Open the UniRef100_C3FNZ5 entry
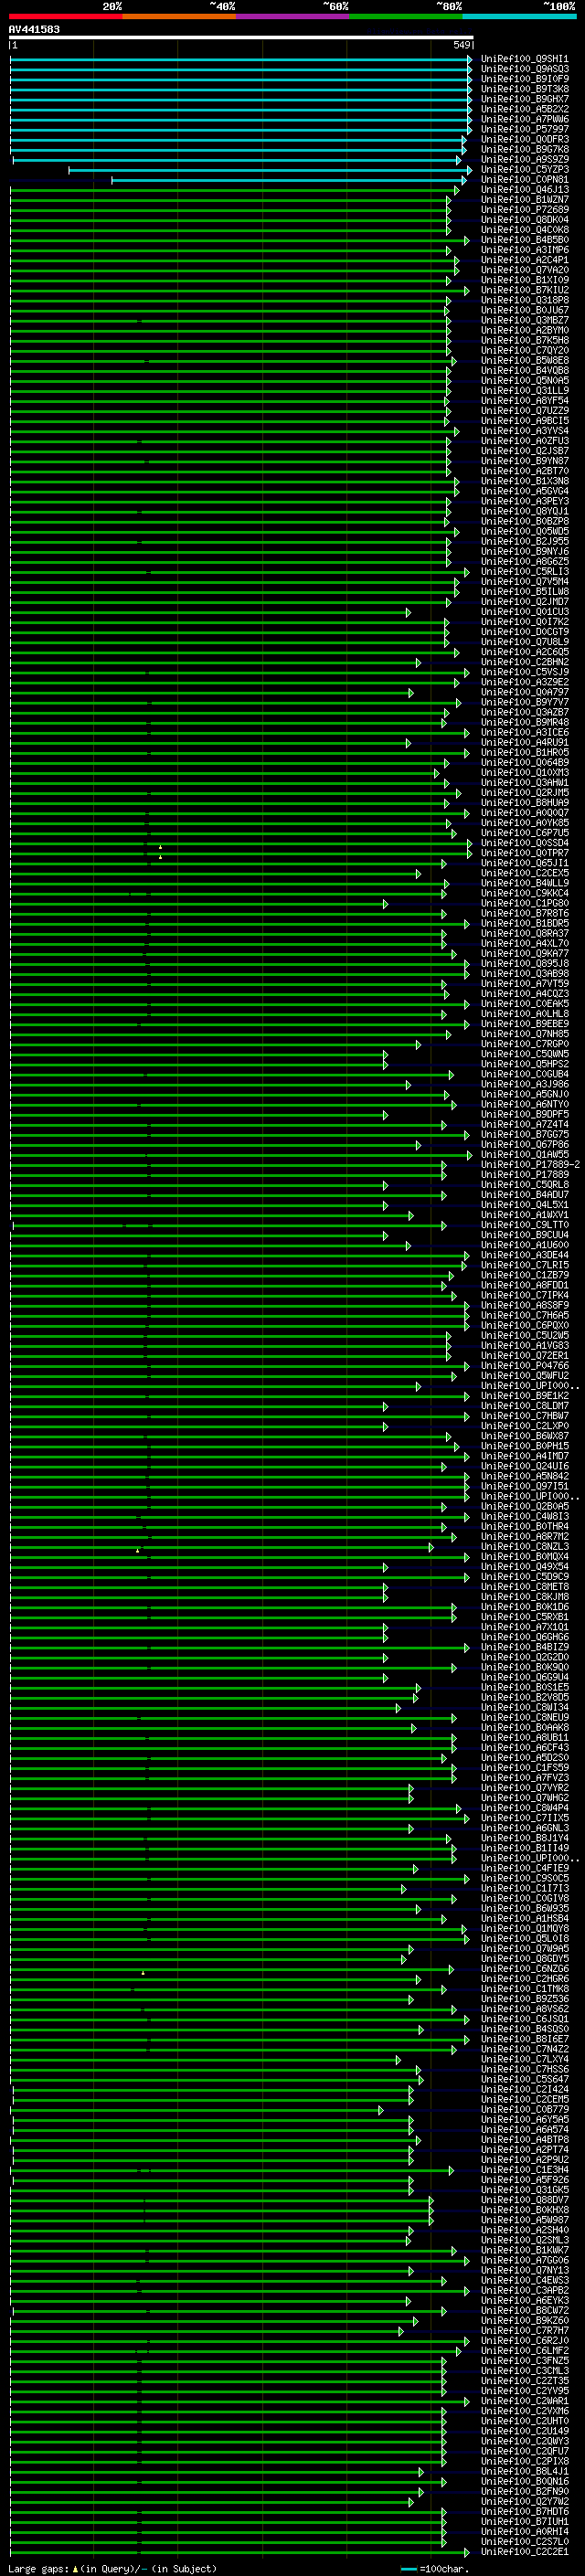585x2576 pixels. pyautogui.click(x=524, y=2360)
